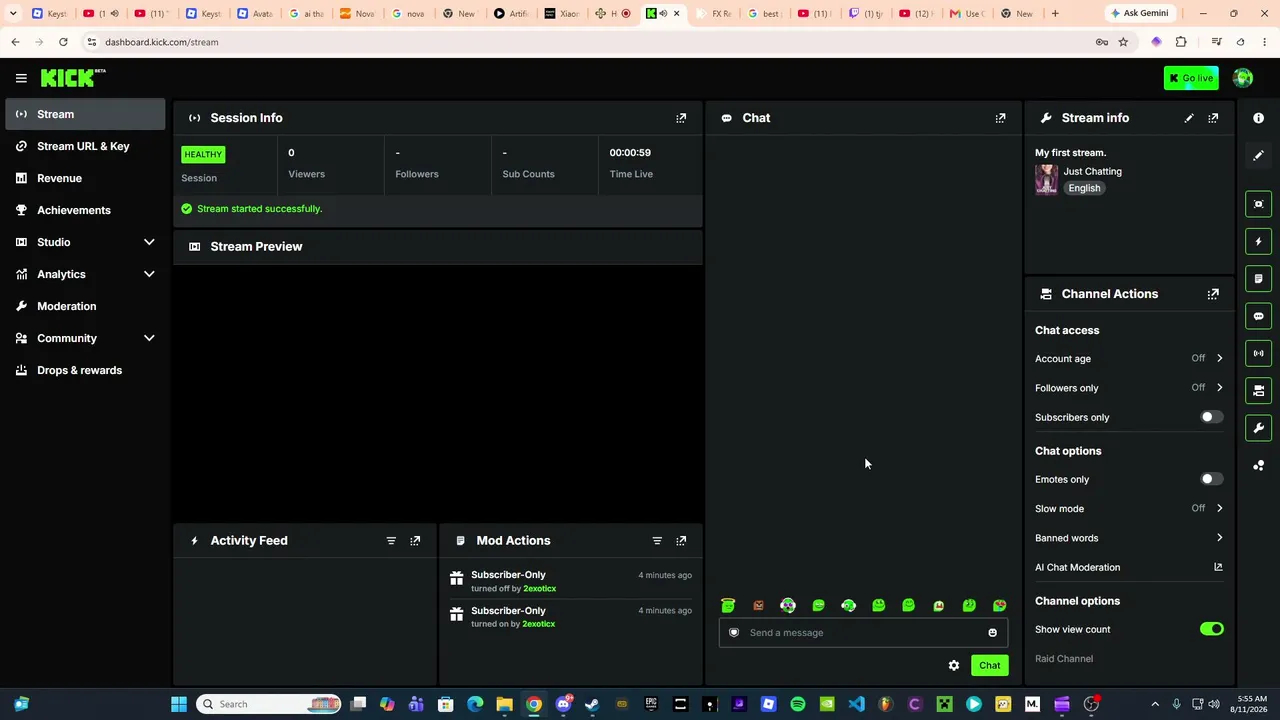Open the Windows Start menu
This screenshot has width=1280, height=720.
click(179, 704)
